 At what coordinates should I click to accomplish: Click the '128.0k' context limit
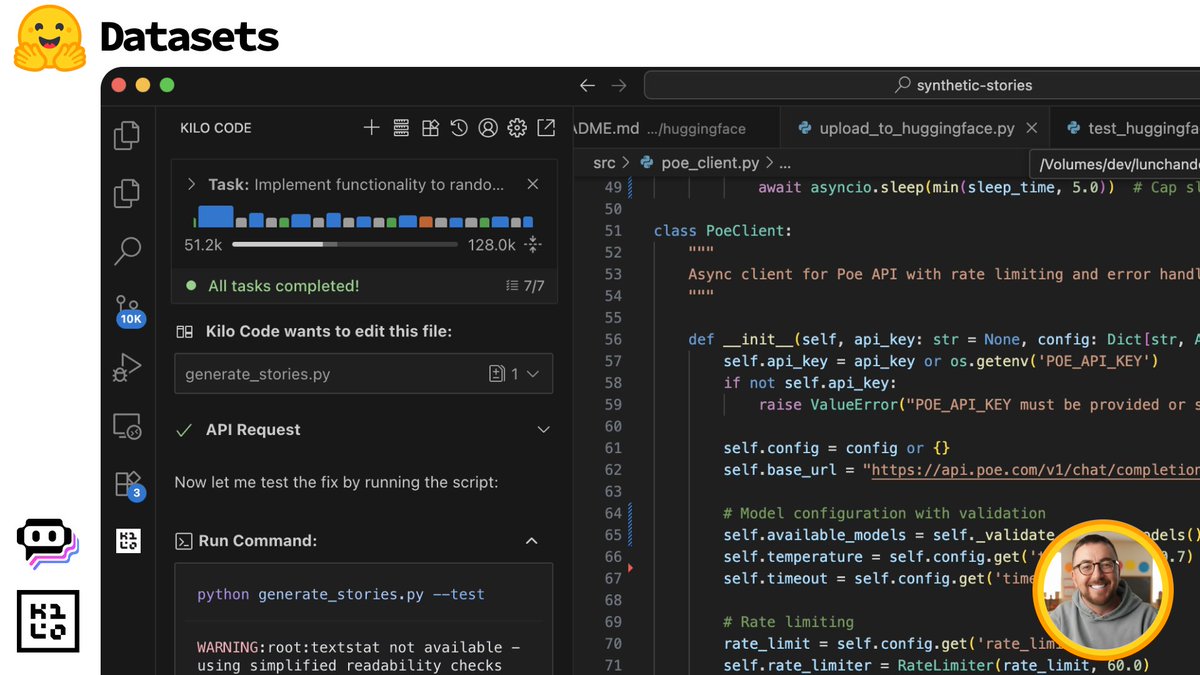[x=491, y=244]
